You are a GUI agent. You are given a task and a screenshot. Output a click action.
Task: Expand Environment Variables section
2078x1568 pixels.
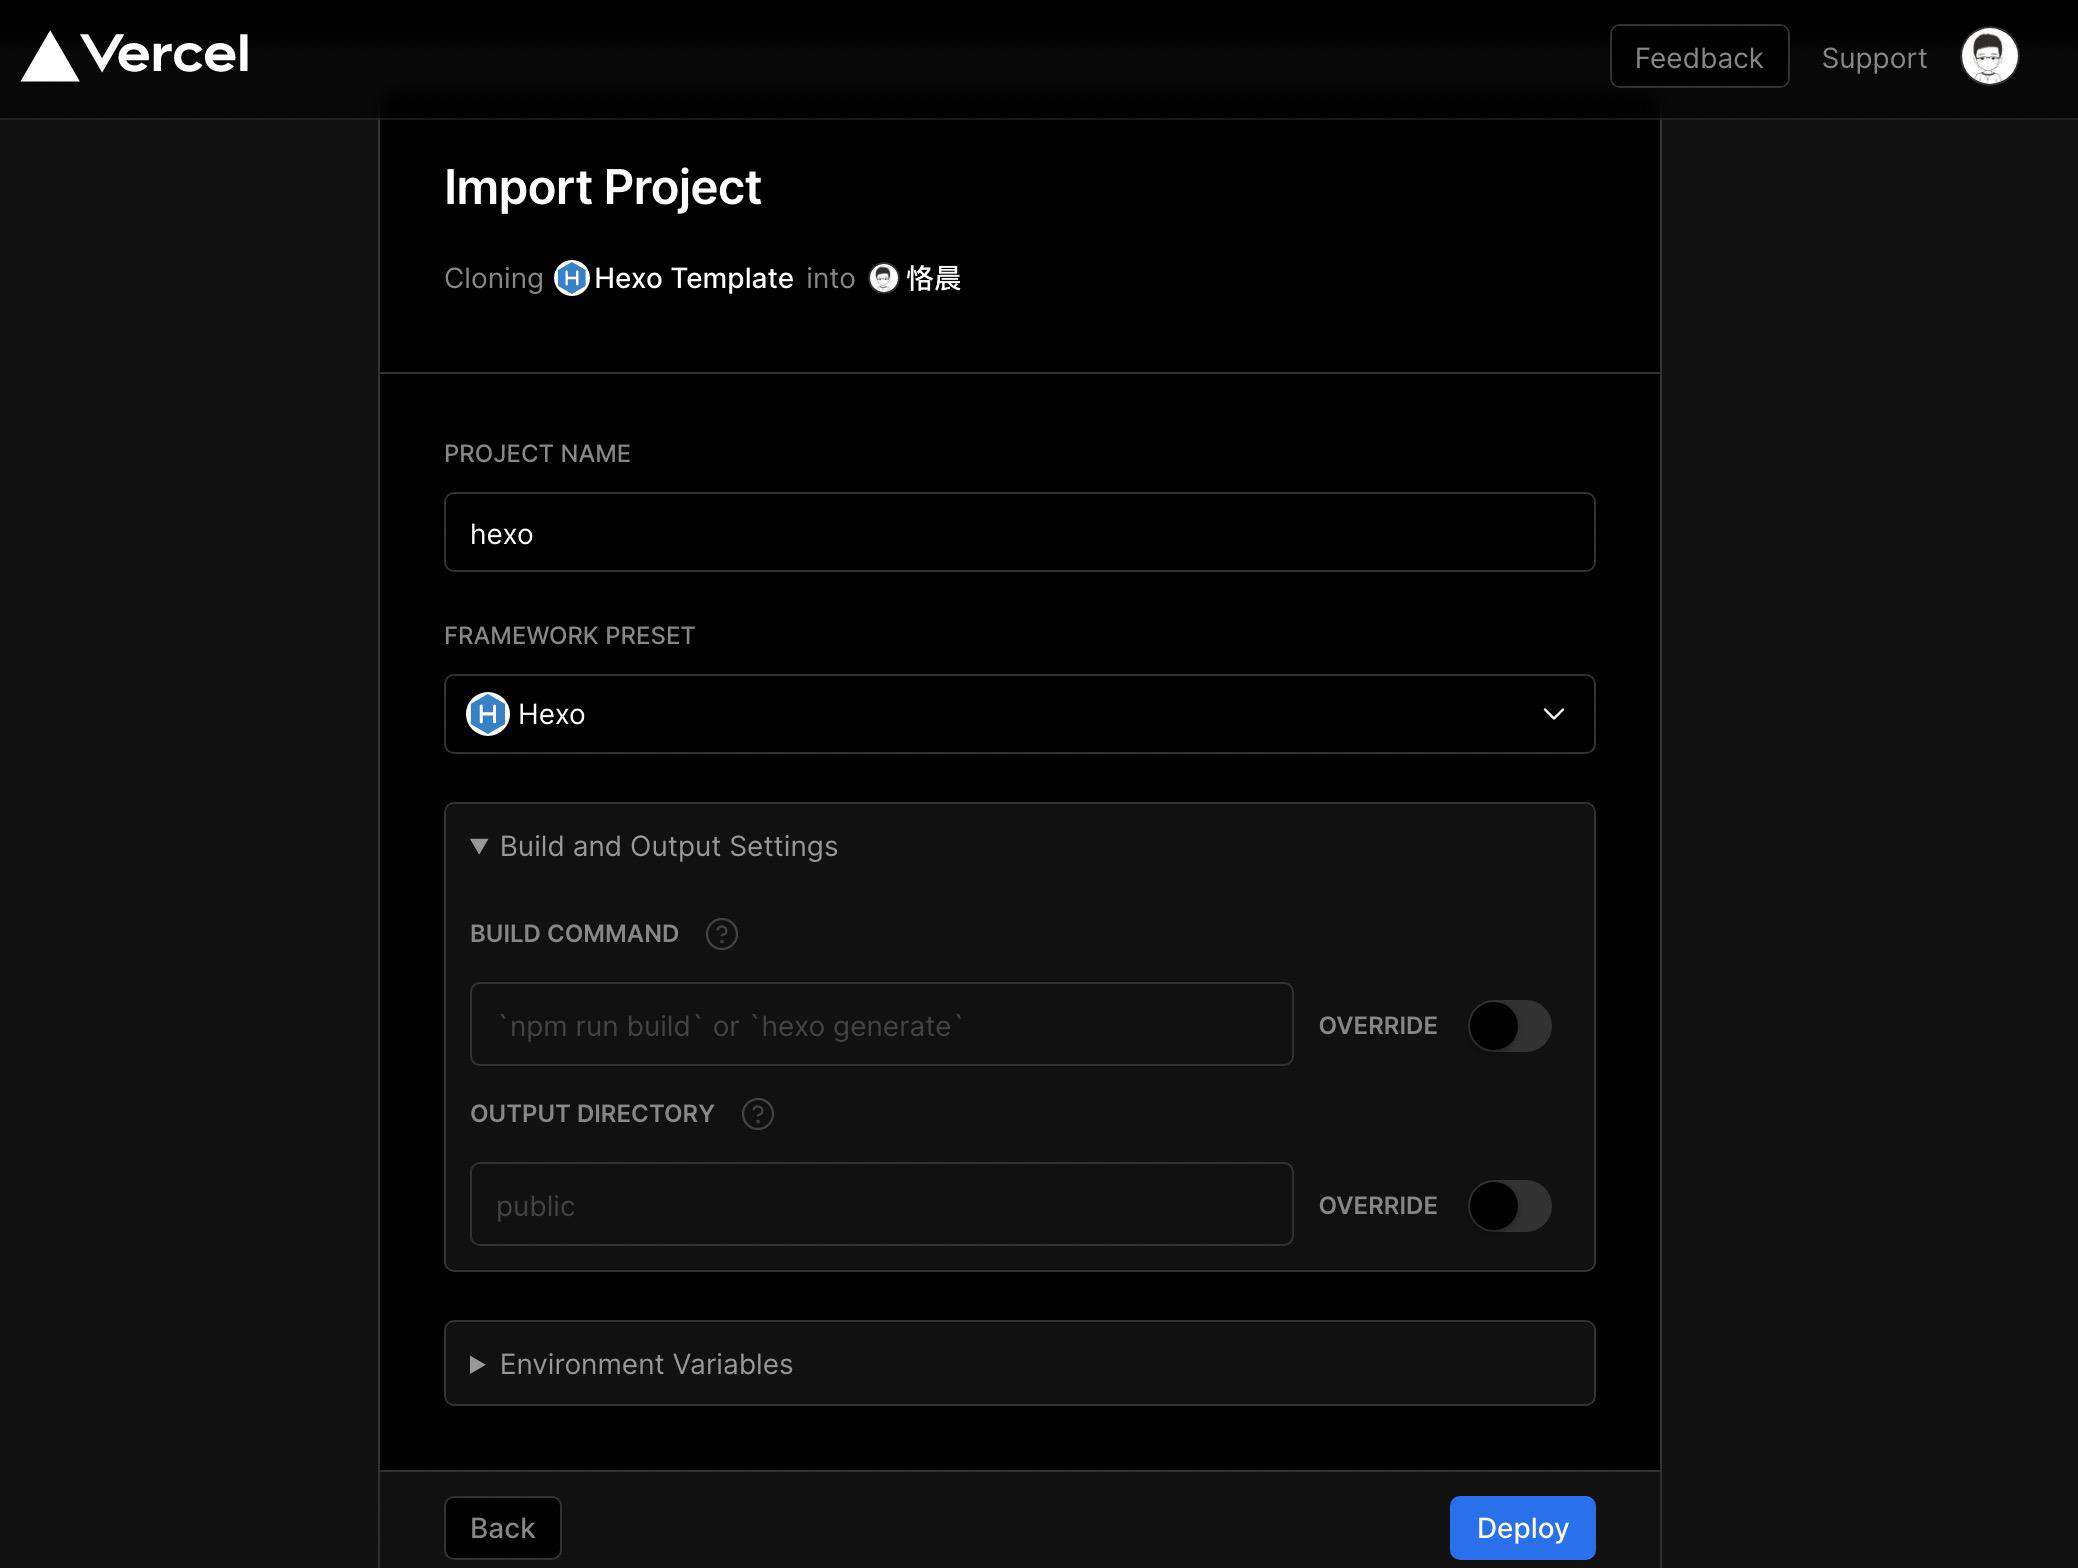pos(632,1364)
